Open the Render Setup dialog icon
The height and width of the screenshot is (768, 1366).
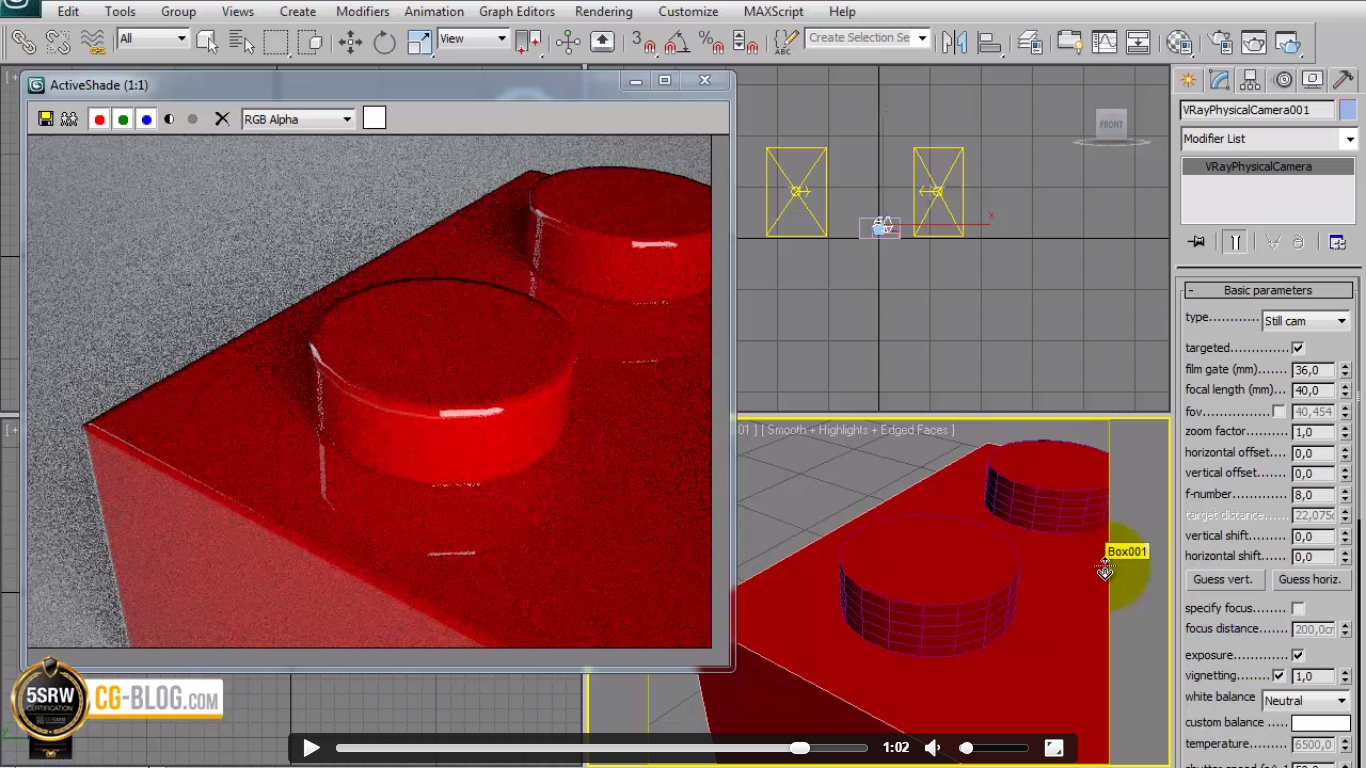1219,41
